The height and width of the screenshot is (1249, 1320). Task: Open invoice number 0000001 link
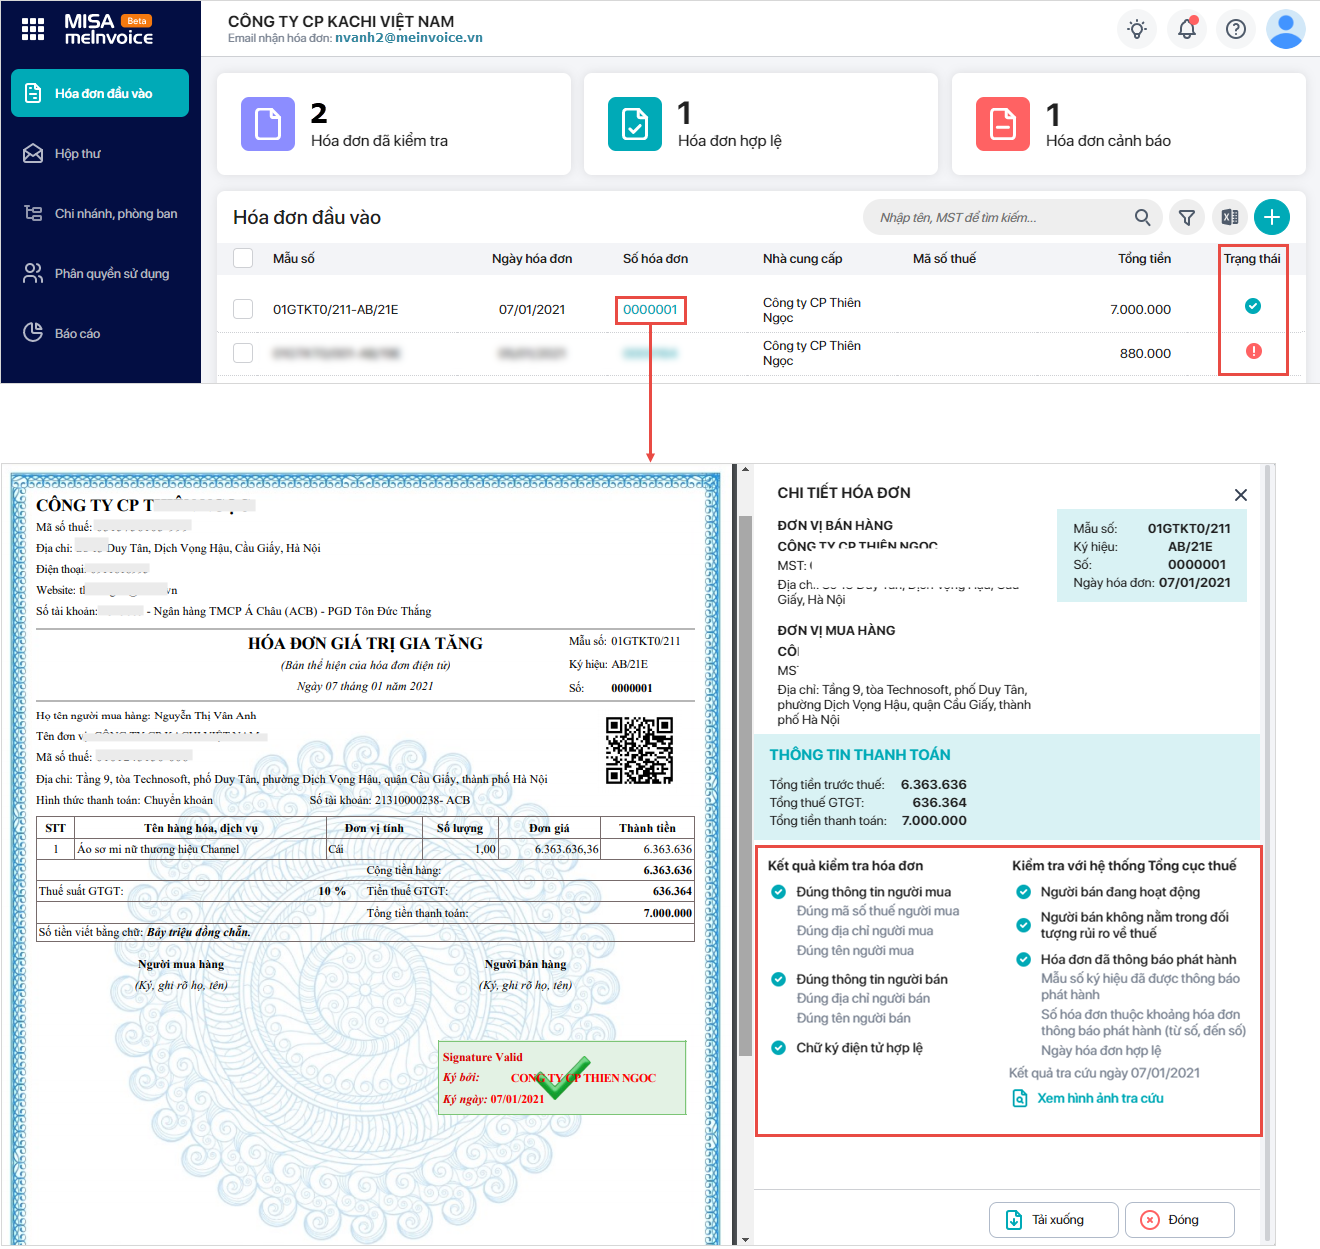(x=650, y=310)
